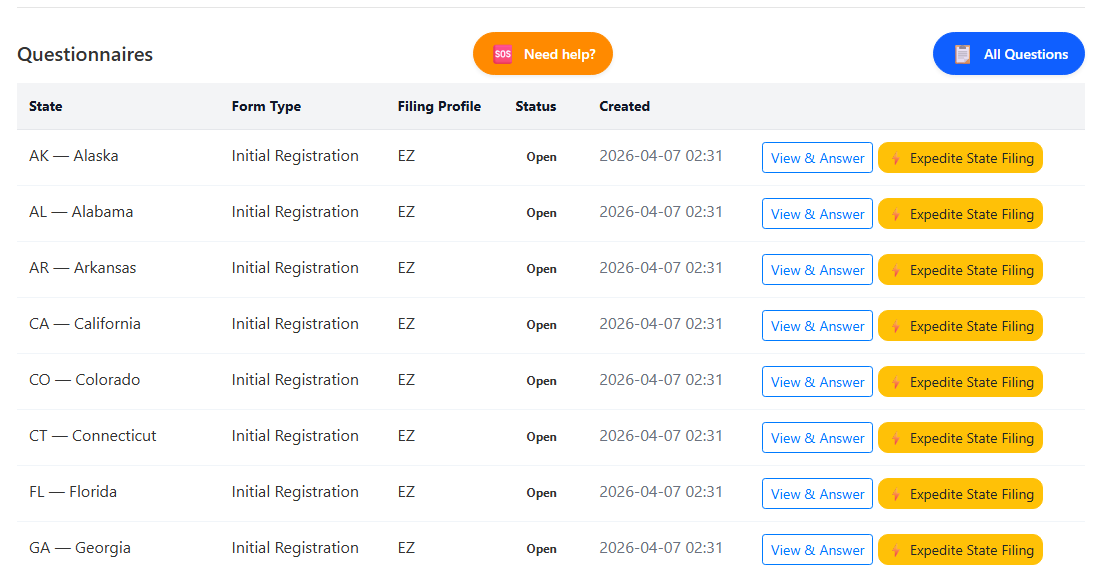Click the Open status in Georgia row
Viewport: 1100px width, 575px height.
click(542, 550)
